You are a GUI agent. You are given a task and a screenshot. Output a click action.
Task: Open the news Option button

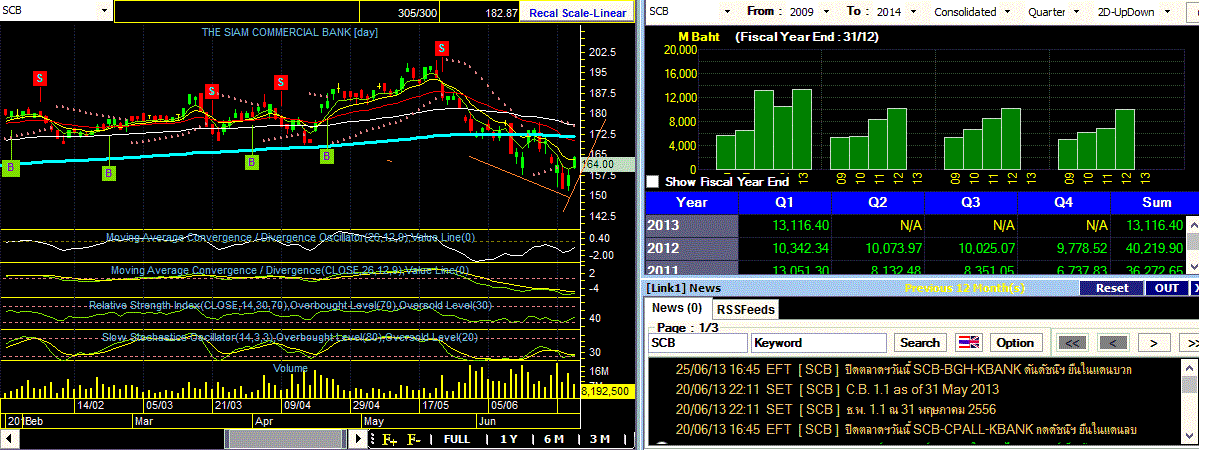click(x=1015, y=342)
